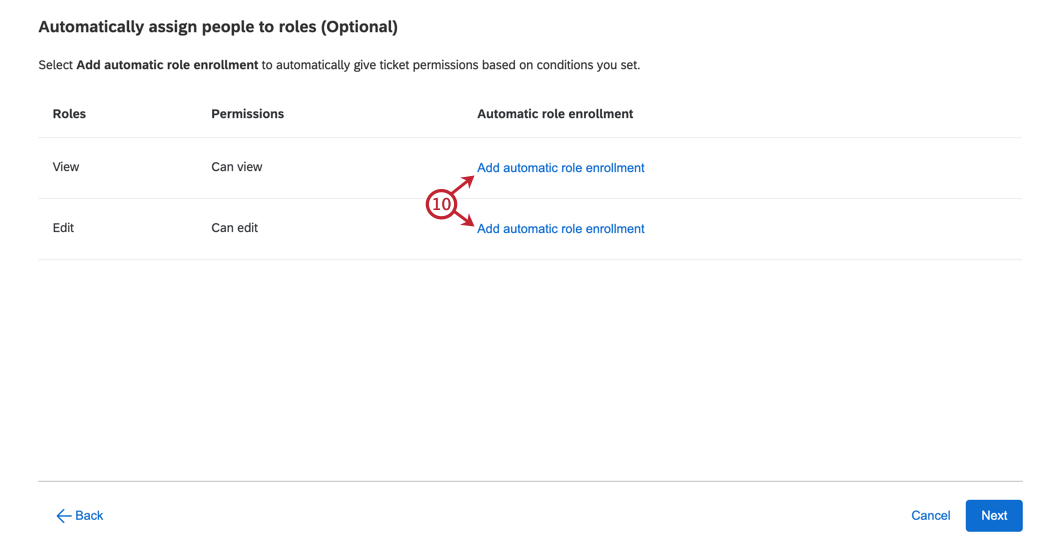Image resolution: width=1050 pixels, height=558 pixels.
Task: Click the ticket permissions instruction sentence
Action: pos(450,65)
